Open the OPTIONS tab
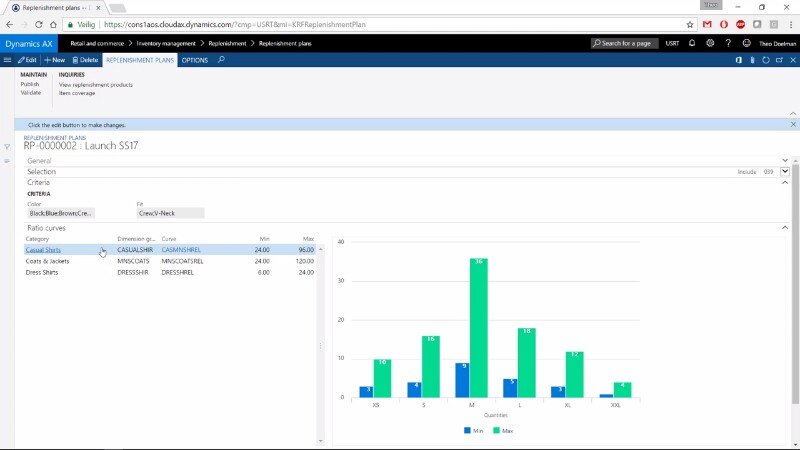 [195, 60]
